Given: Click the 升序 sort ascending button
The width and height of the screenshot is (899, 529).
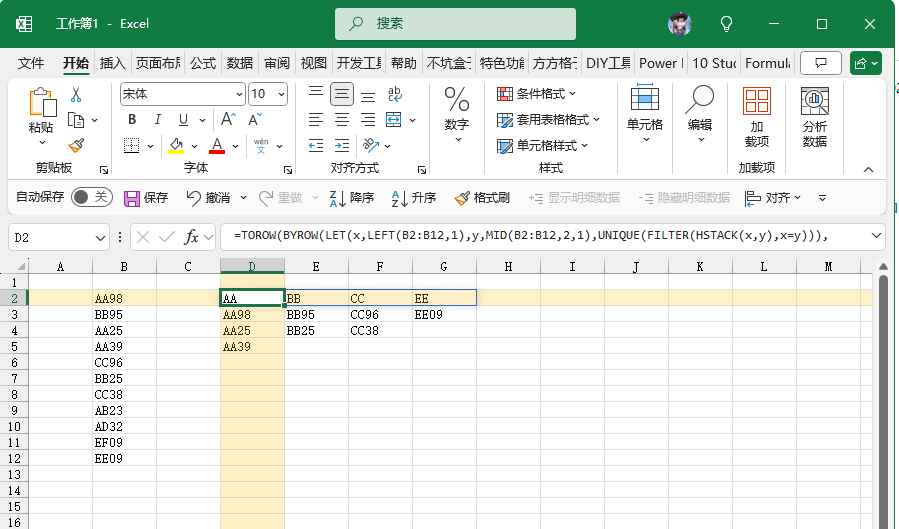Looking at the screenshot, I should coord(413,198).
